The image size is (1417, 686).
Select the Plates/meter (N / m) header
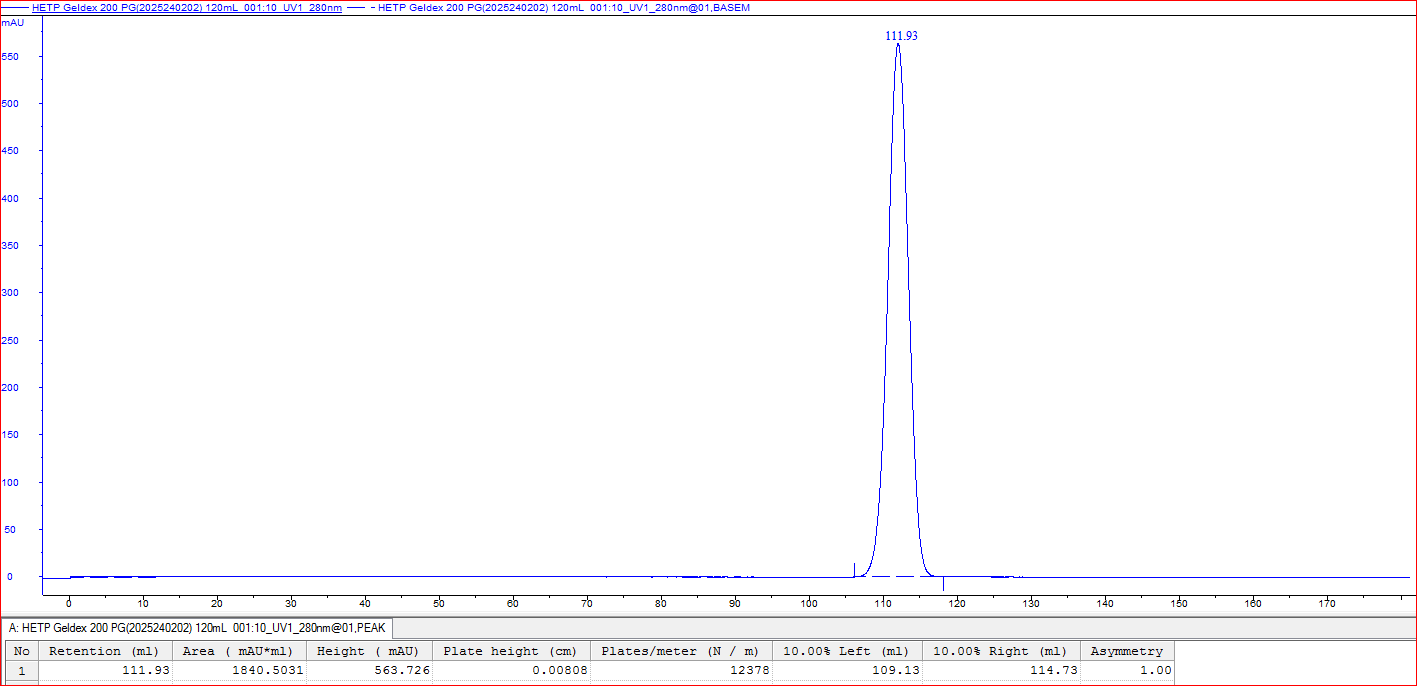(680, 651)
